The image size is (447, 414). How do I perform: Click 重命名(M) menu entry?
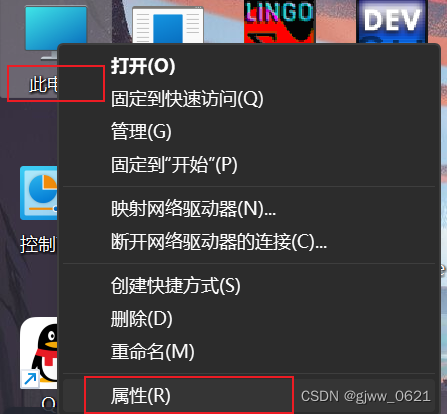click(x=152, y=352)
